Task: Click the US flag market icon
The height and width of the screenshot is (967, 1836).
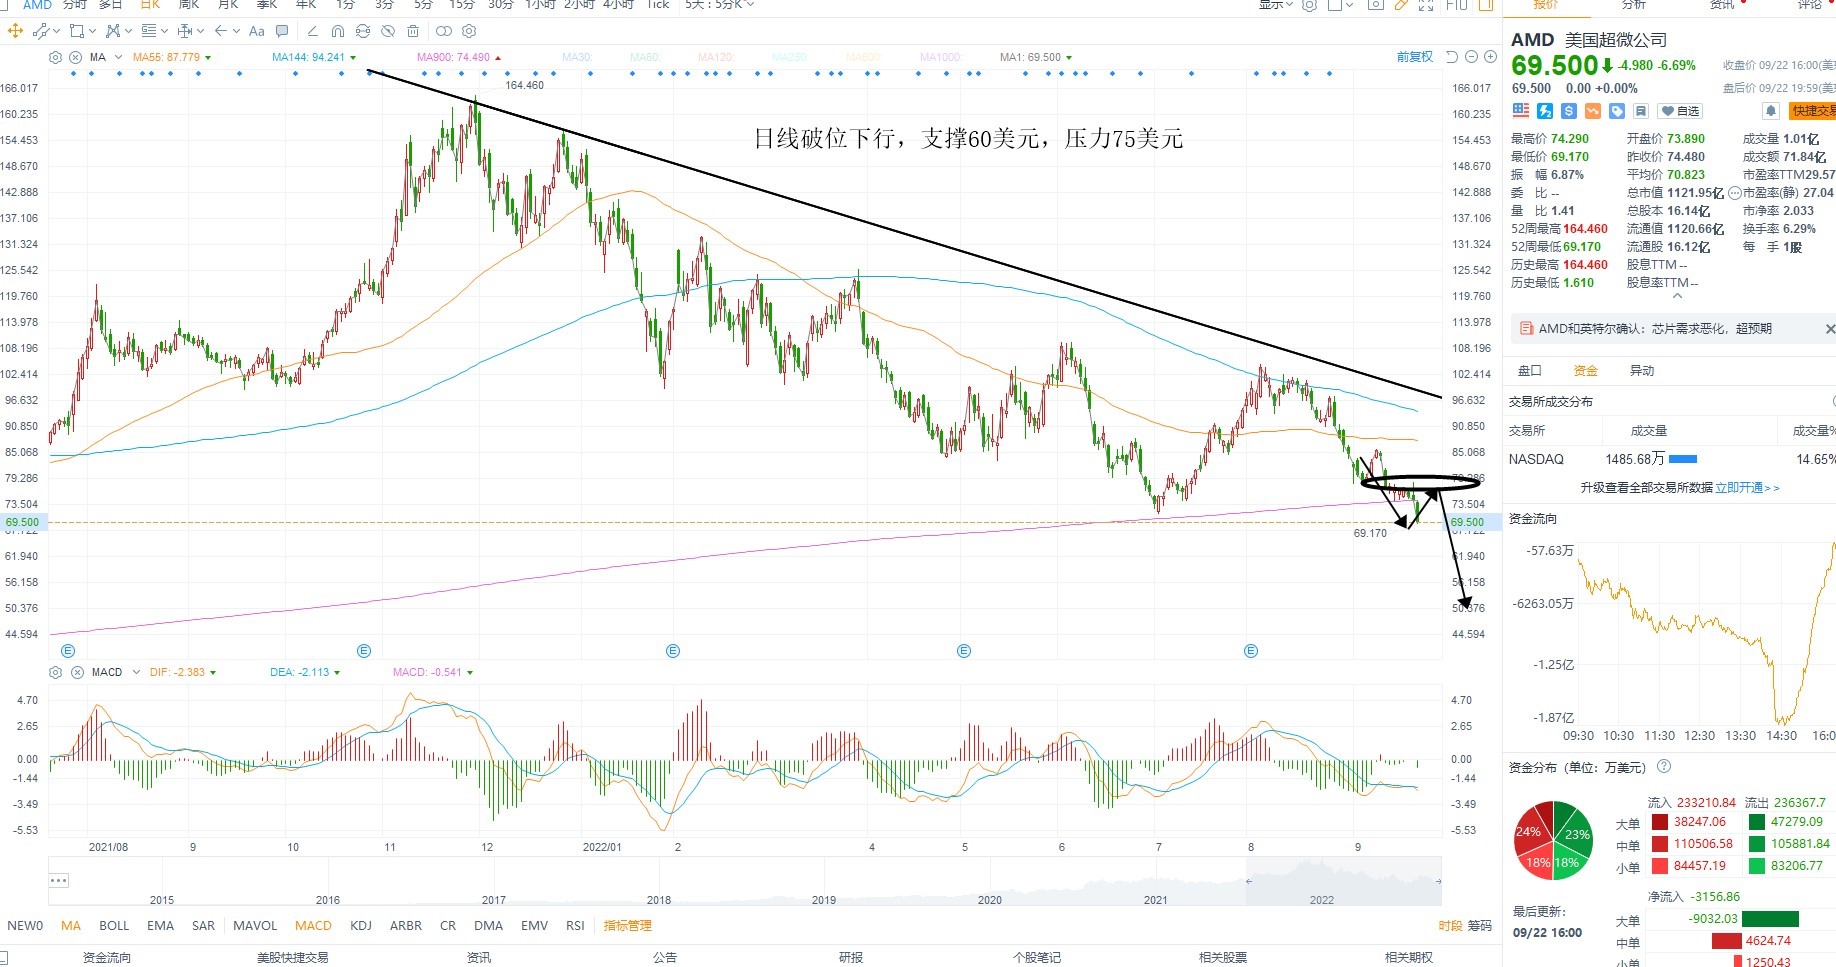Action: (1521, 111)
